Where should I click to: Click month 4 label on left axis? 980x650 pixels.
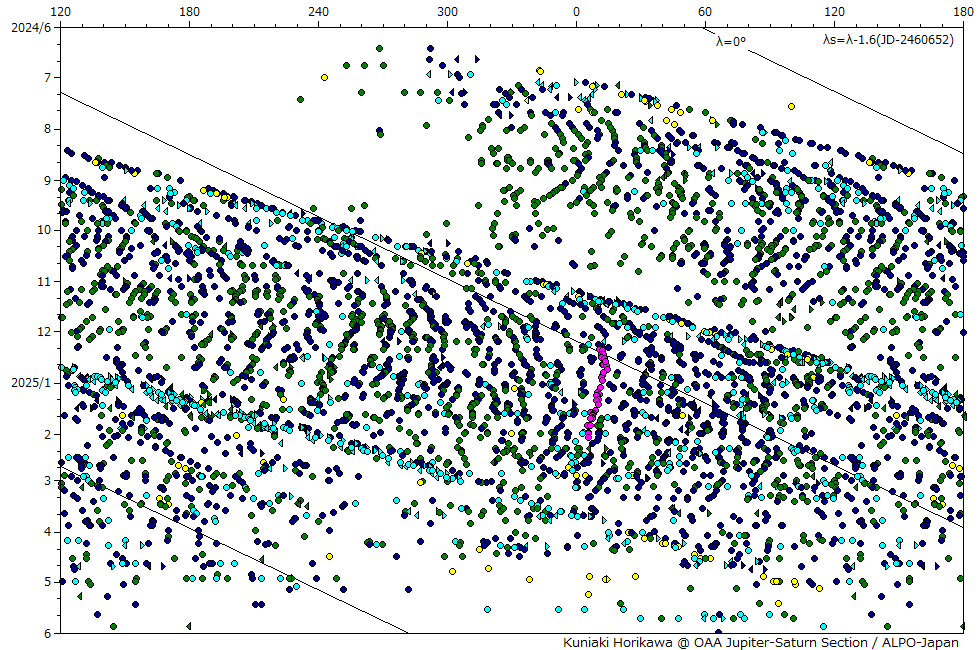click(x=46, y=532)
